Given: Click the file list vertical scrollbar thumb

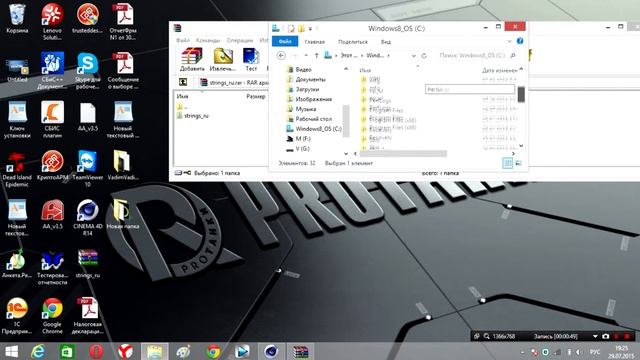Looking at the screenshot, I should pyautogui.click(x=521, y=94).
